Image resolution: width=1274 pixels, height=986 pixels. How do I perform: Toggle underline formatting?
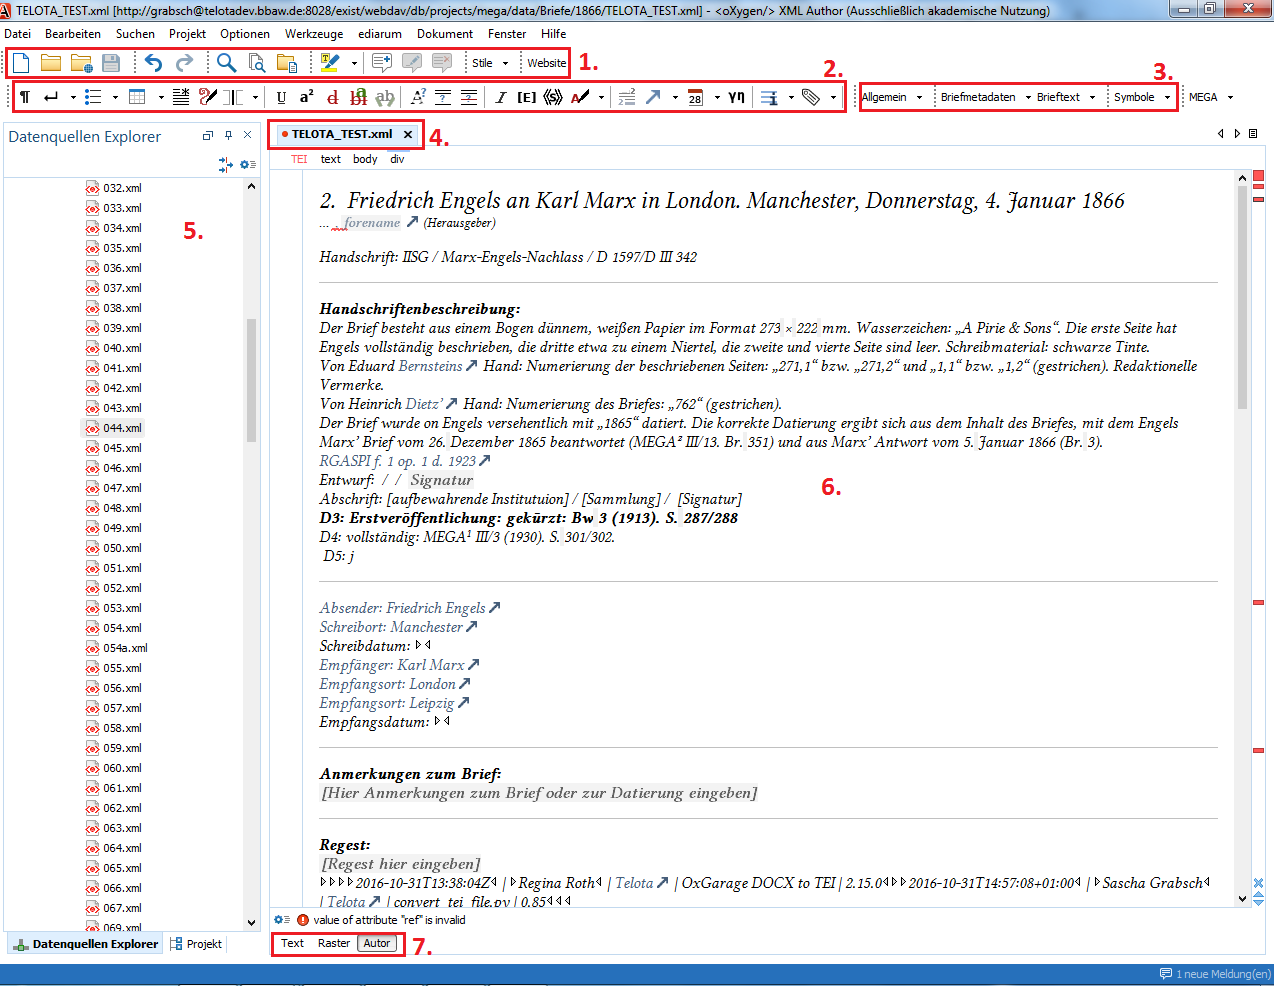tap(281, 97)
